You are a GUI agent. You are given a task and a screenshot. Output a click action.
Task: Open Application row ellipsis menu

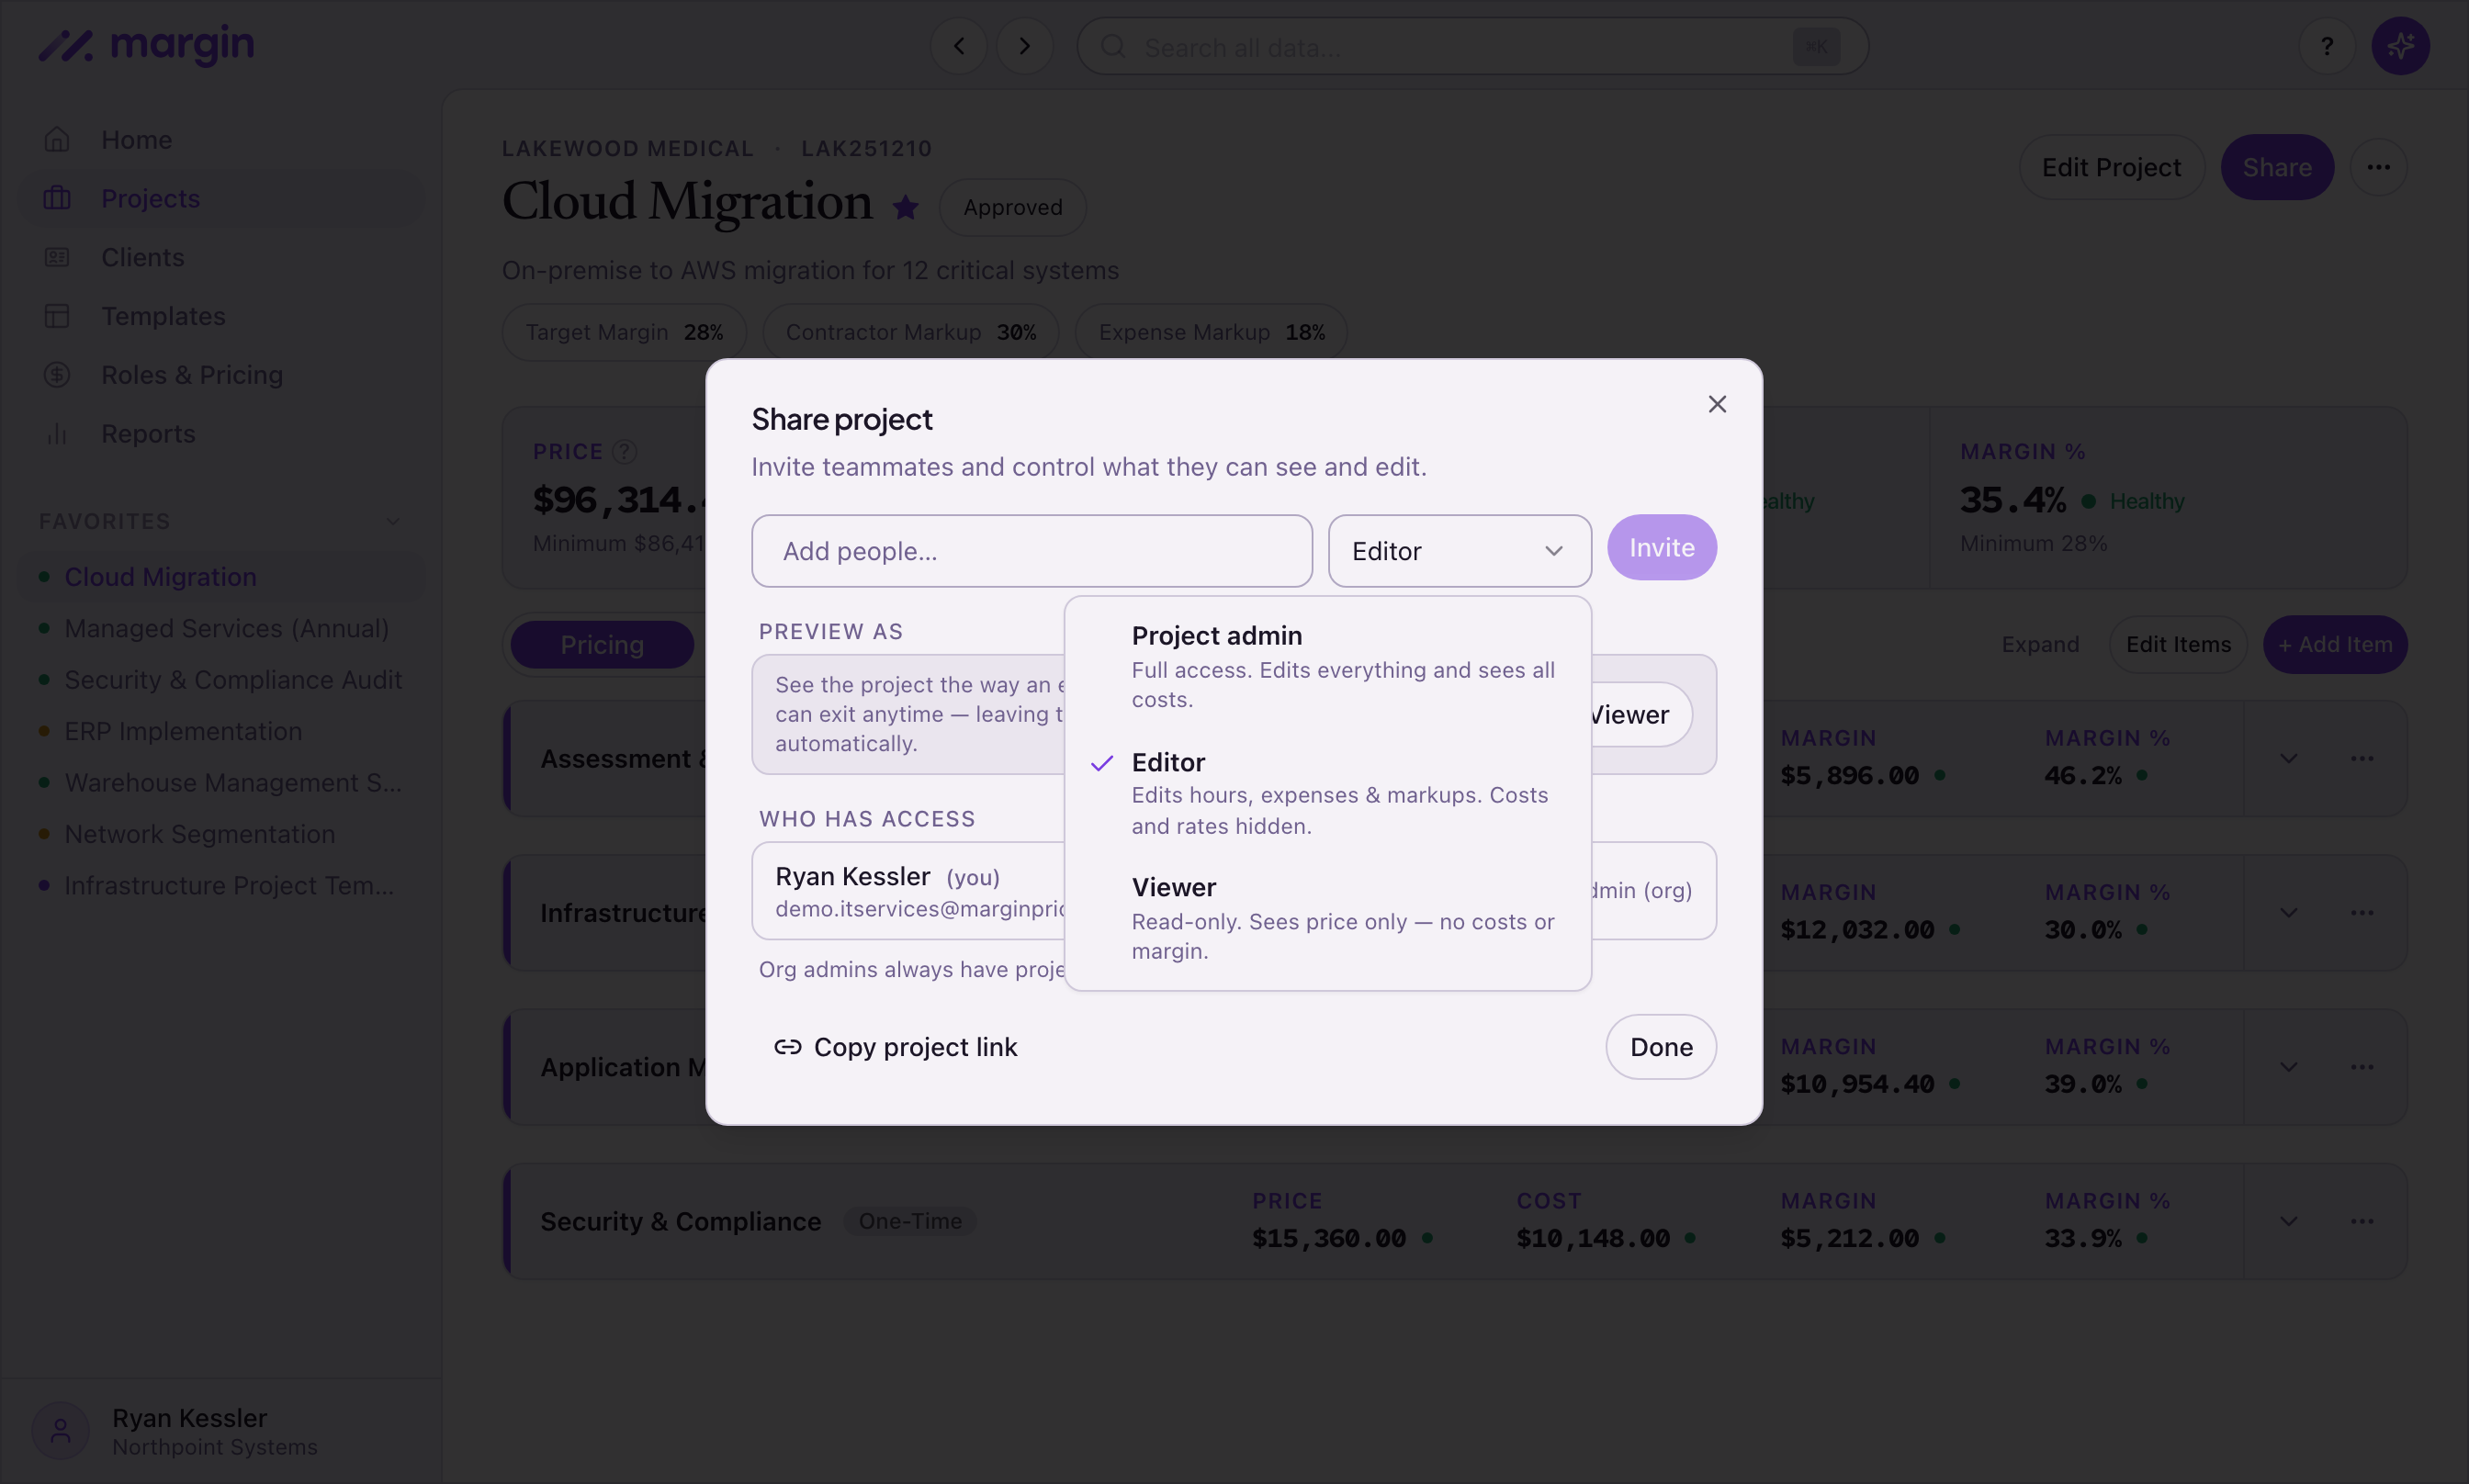tap(2362, 1067)
